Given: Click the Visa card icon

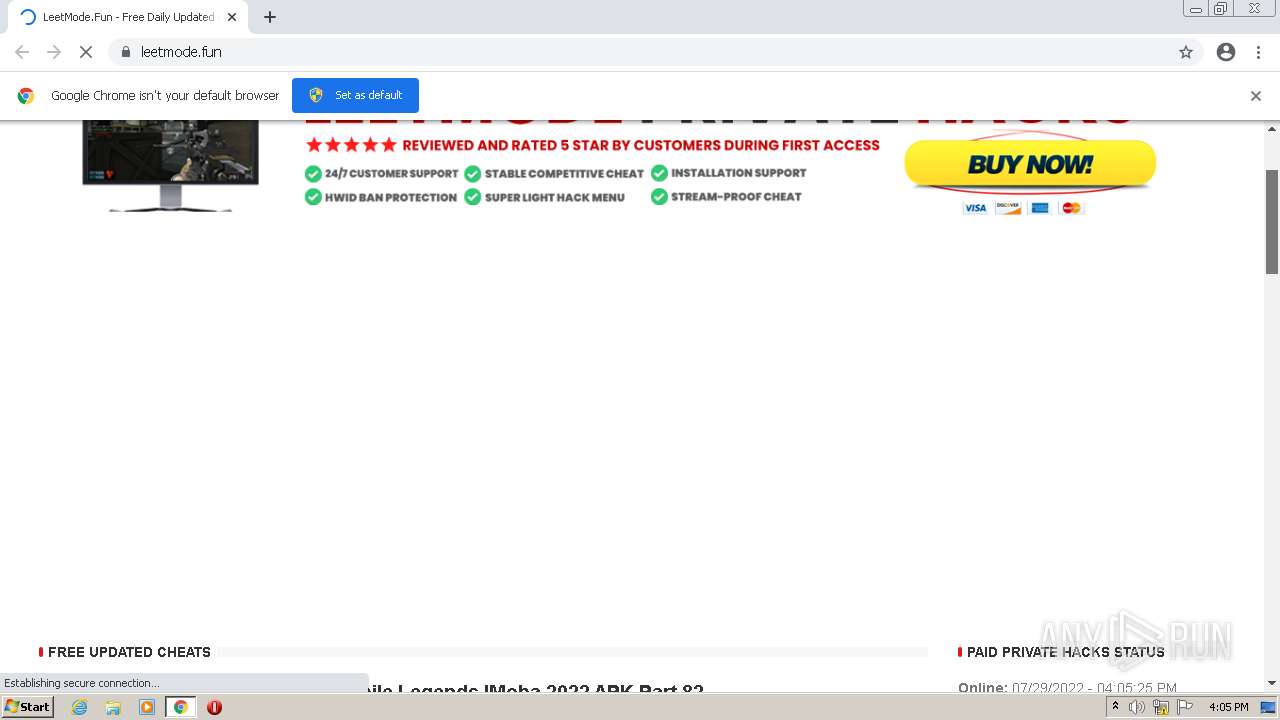Looking at the screenshot, I should [x=975, y=208].
